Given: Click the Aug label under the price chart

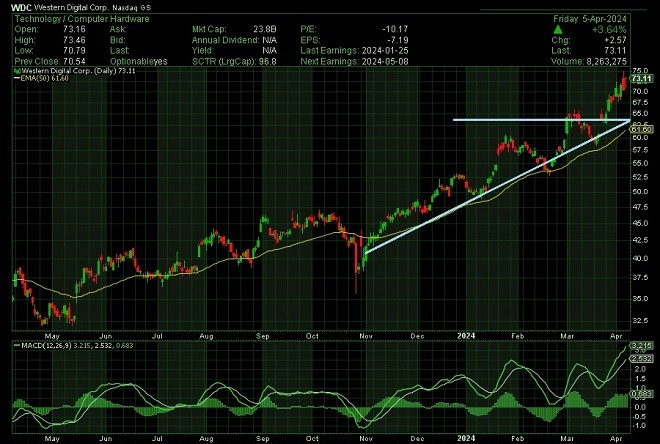Looking at the screenshot, I should 206,336.
